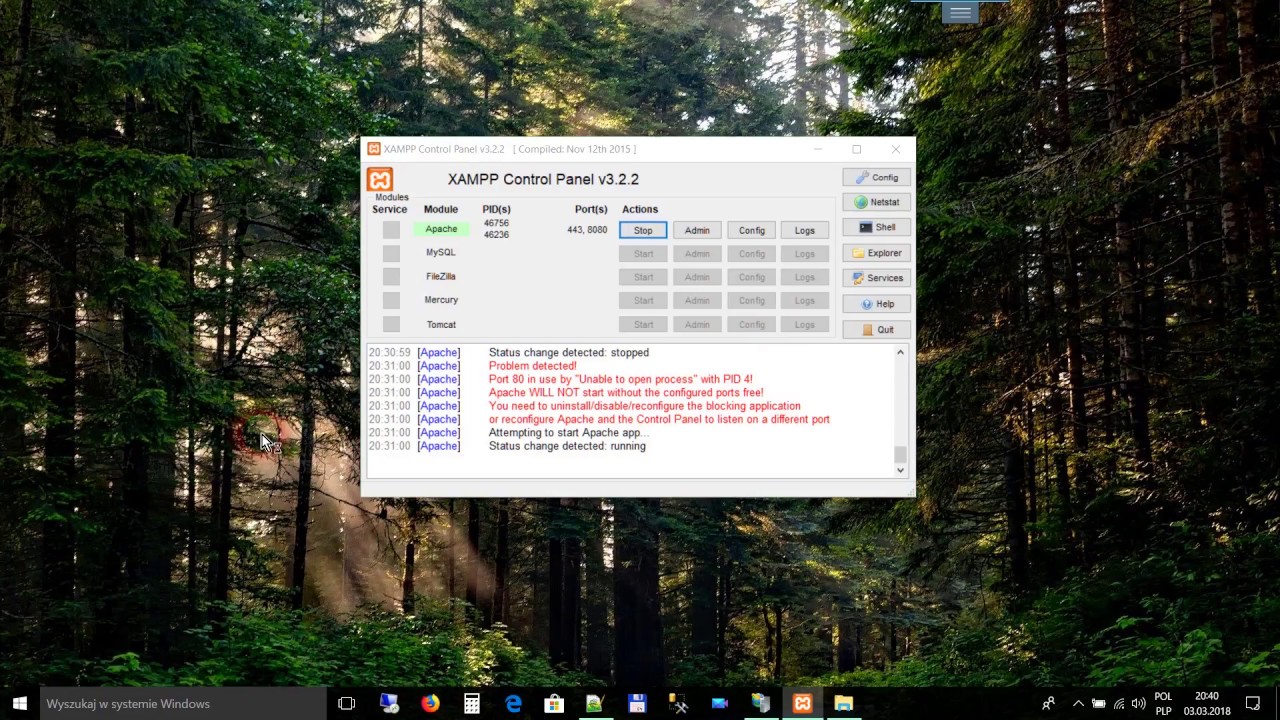
Task: Click the hamburger menu handle above the desktop
Action: [960, 12]
